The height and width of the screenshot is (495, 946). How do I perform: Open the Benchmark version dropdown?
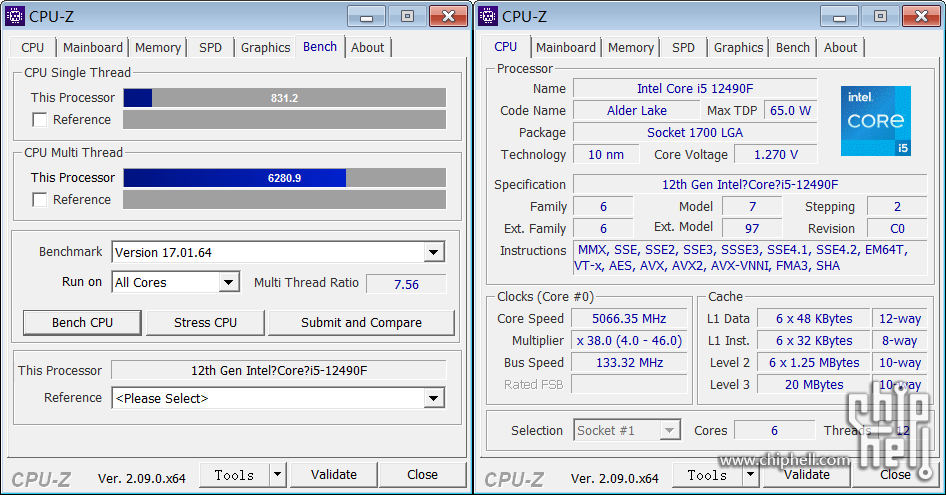coord(433,252)
